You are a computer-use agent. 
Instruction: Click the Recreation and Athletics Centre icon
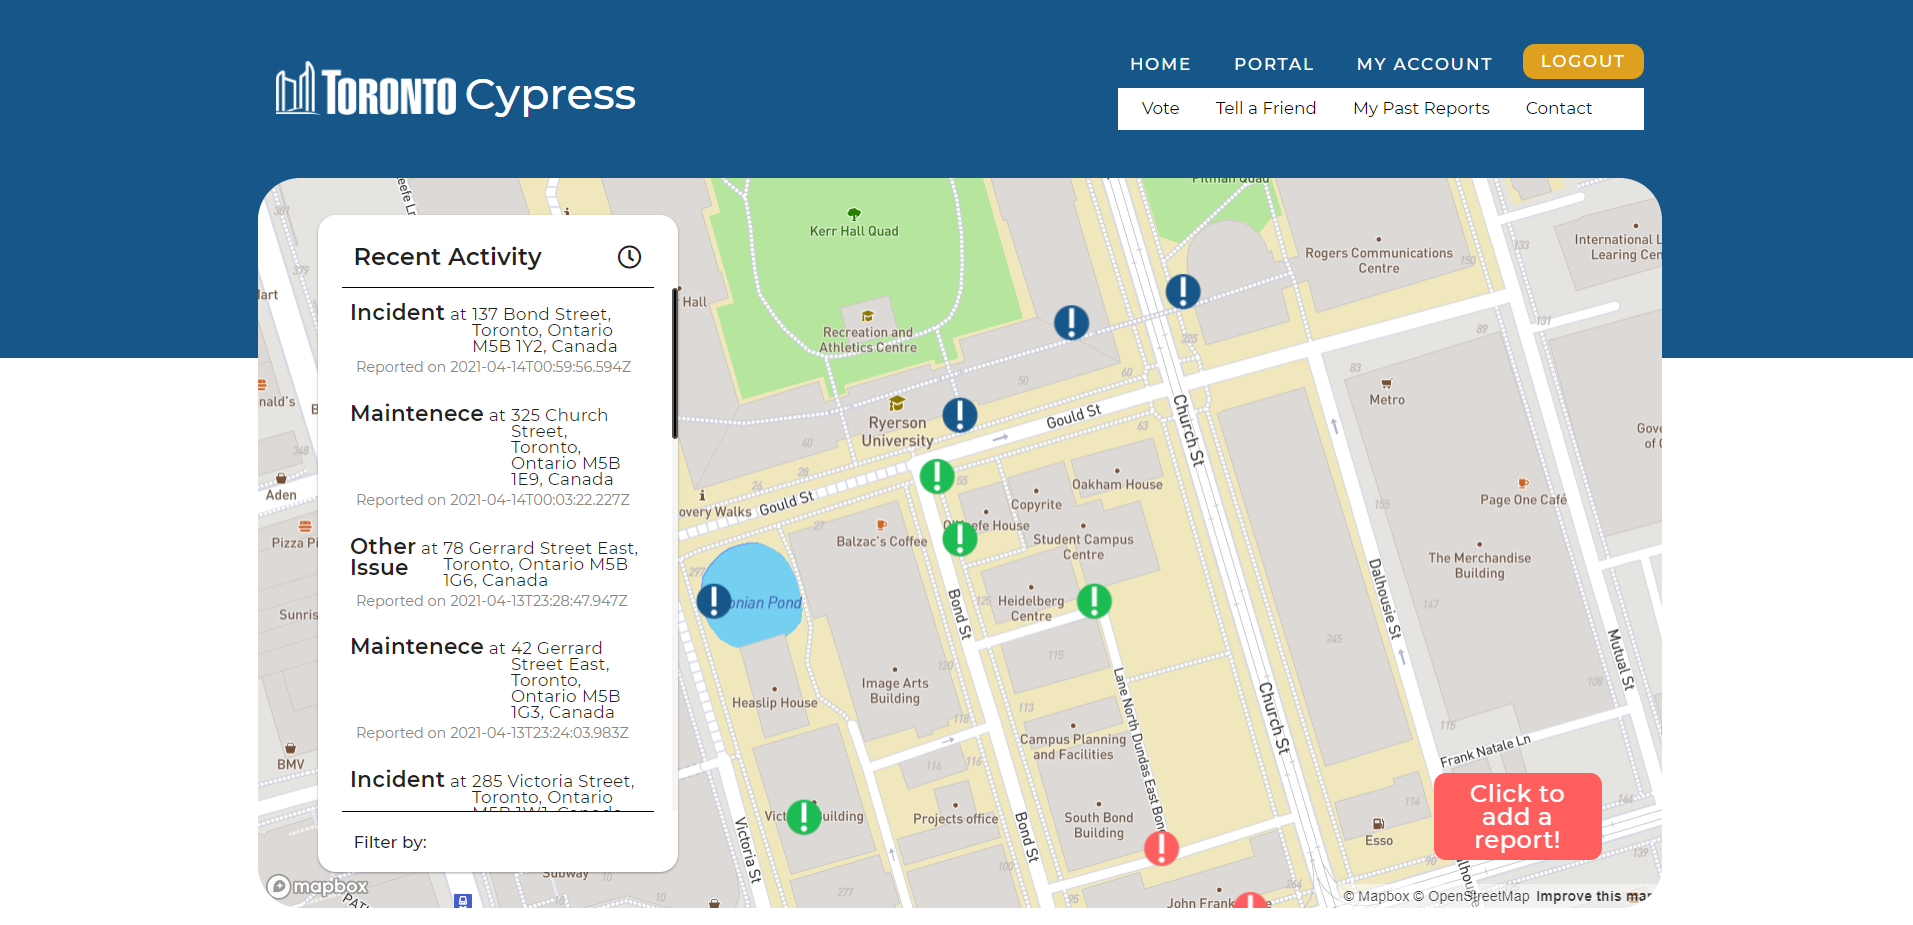[868, 317]
